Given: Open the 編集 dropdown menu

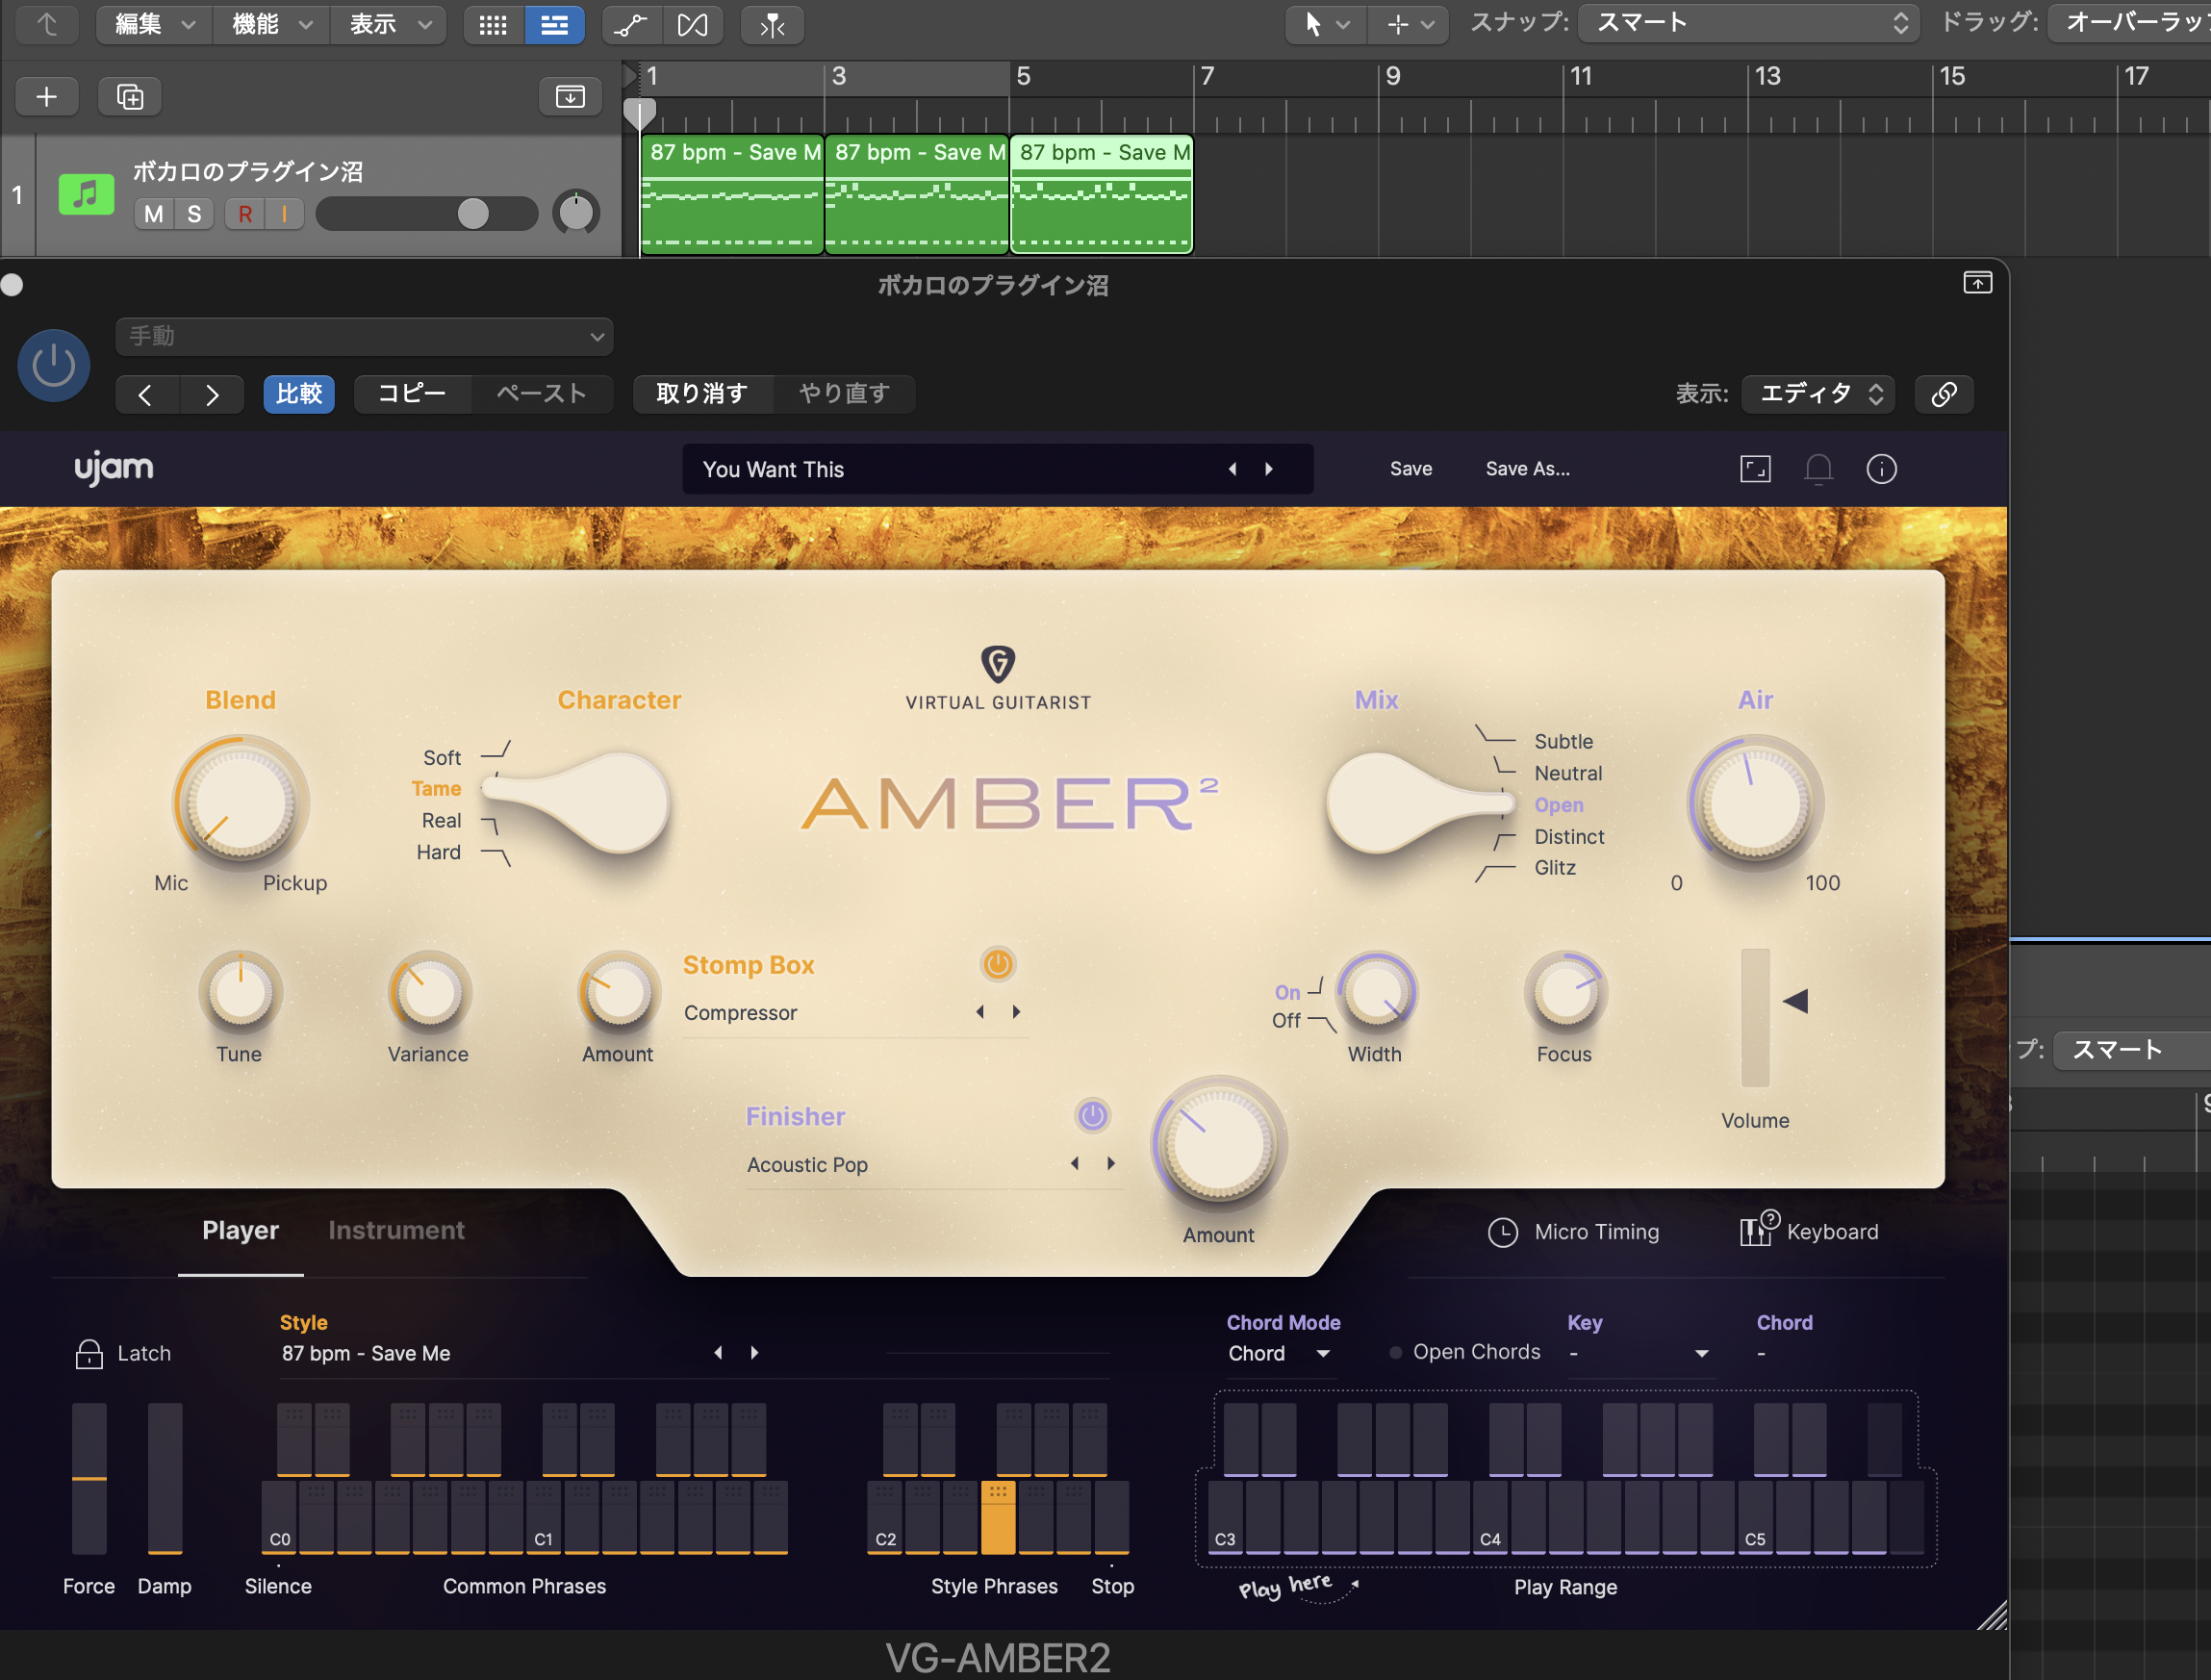Looking at the screenshot, I should [x=154, y=25].
